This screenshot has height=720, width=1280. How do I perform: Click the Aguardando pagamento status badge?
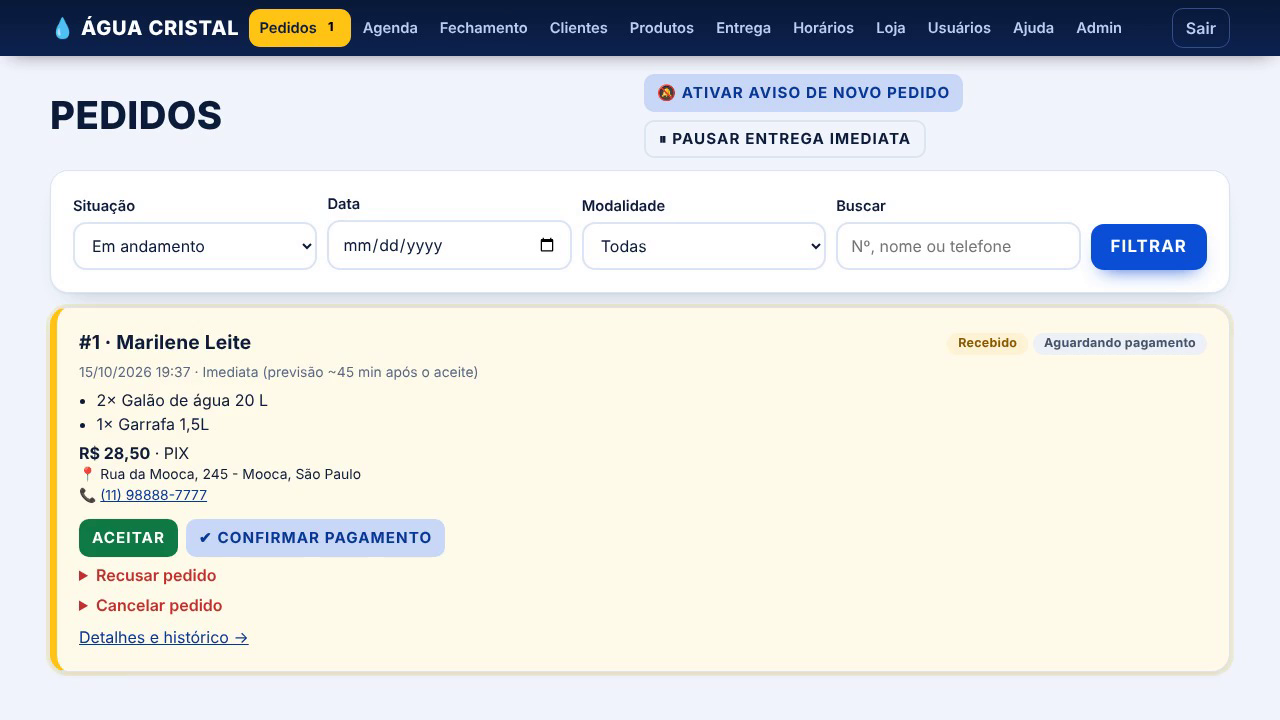click(1120, 343)
